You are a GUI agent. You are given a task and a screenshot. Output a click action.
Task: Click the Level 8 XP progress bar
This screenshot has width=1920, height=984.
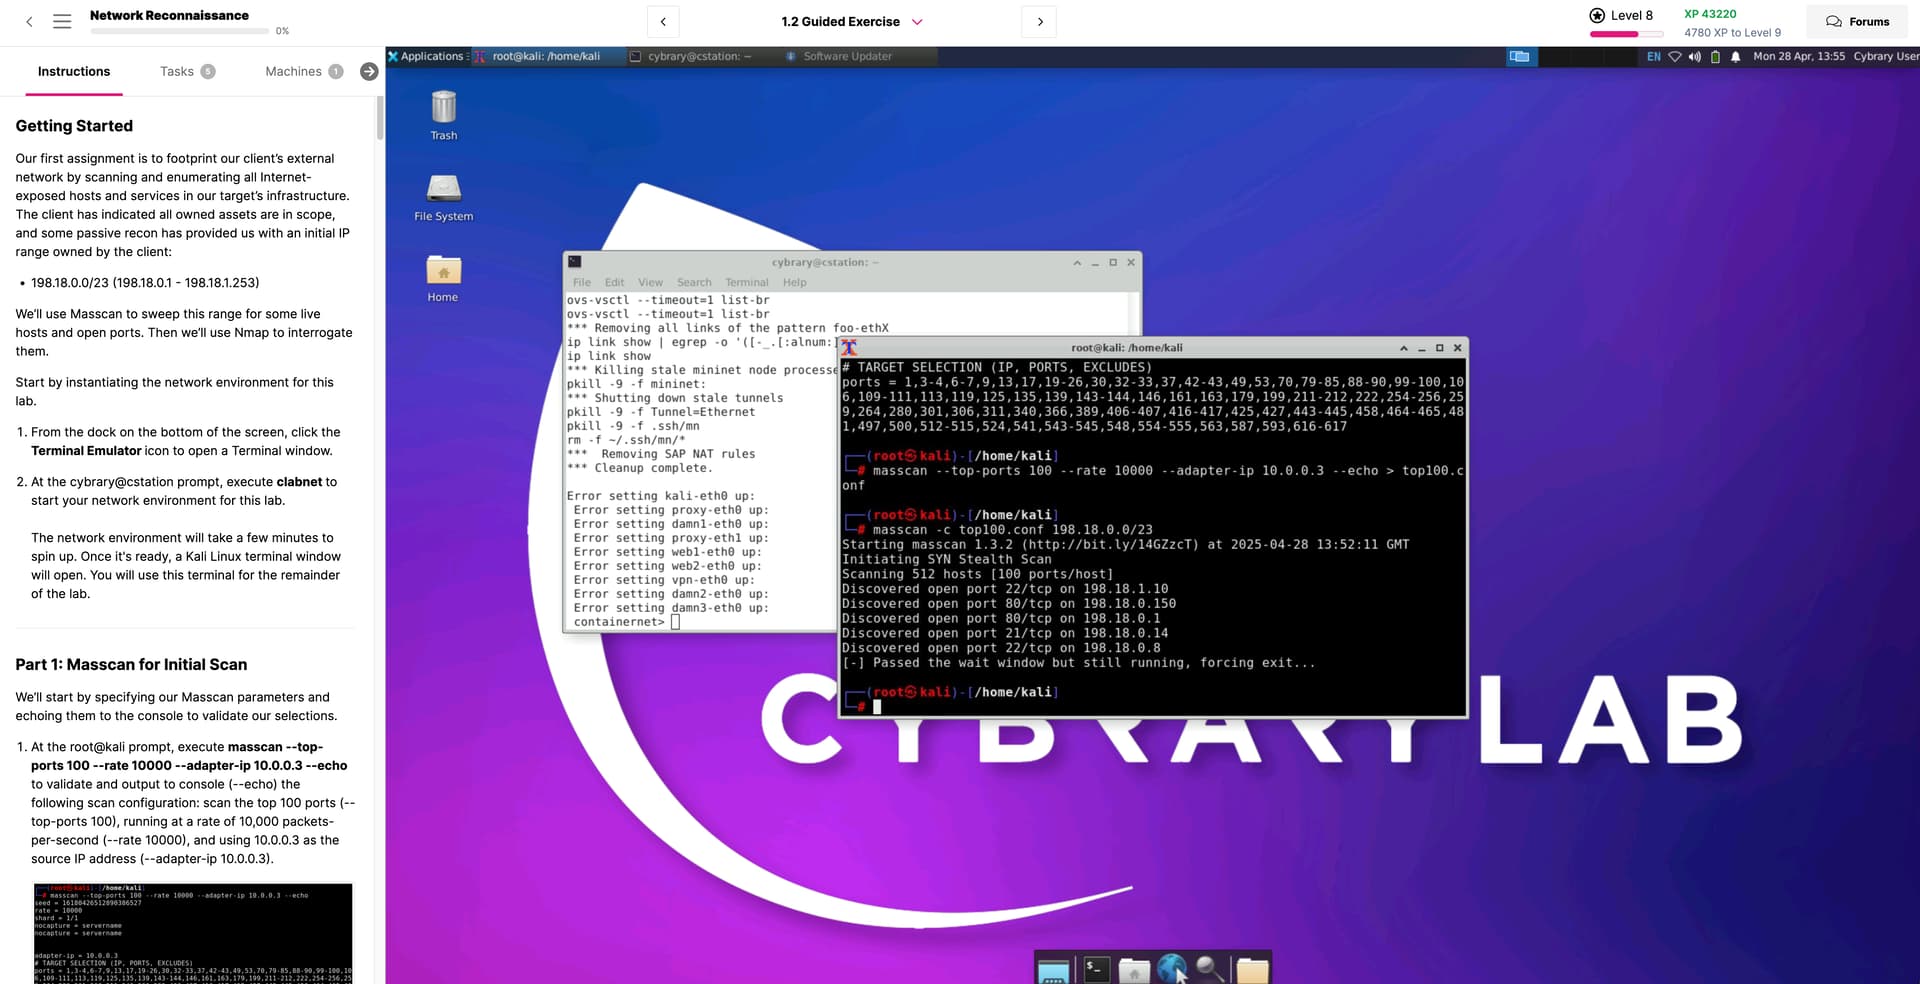pyautogui.click(x=1626, y=34)
